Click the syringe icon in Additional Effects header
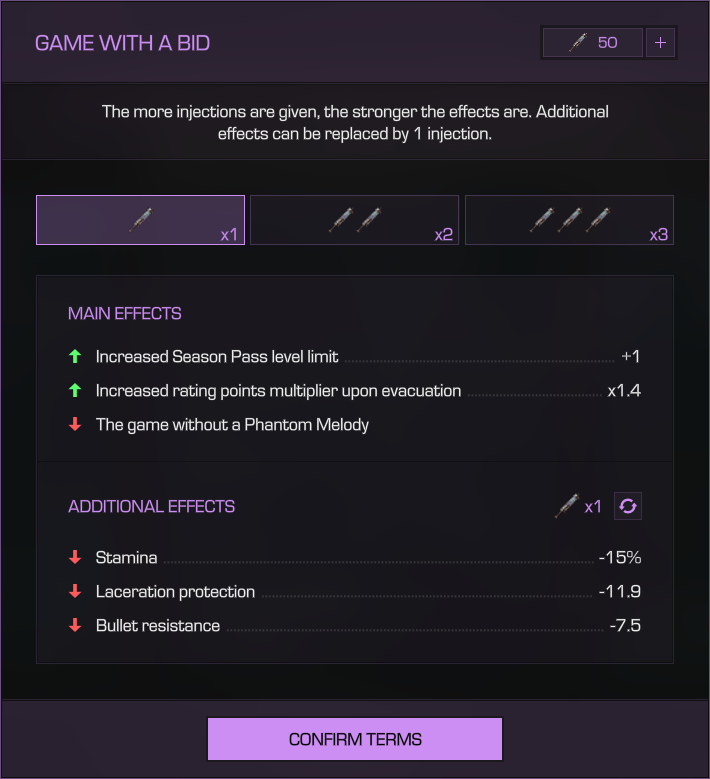Image resolution: width=710 pixels, height=779 pixels. pos(567,506)
